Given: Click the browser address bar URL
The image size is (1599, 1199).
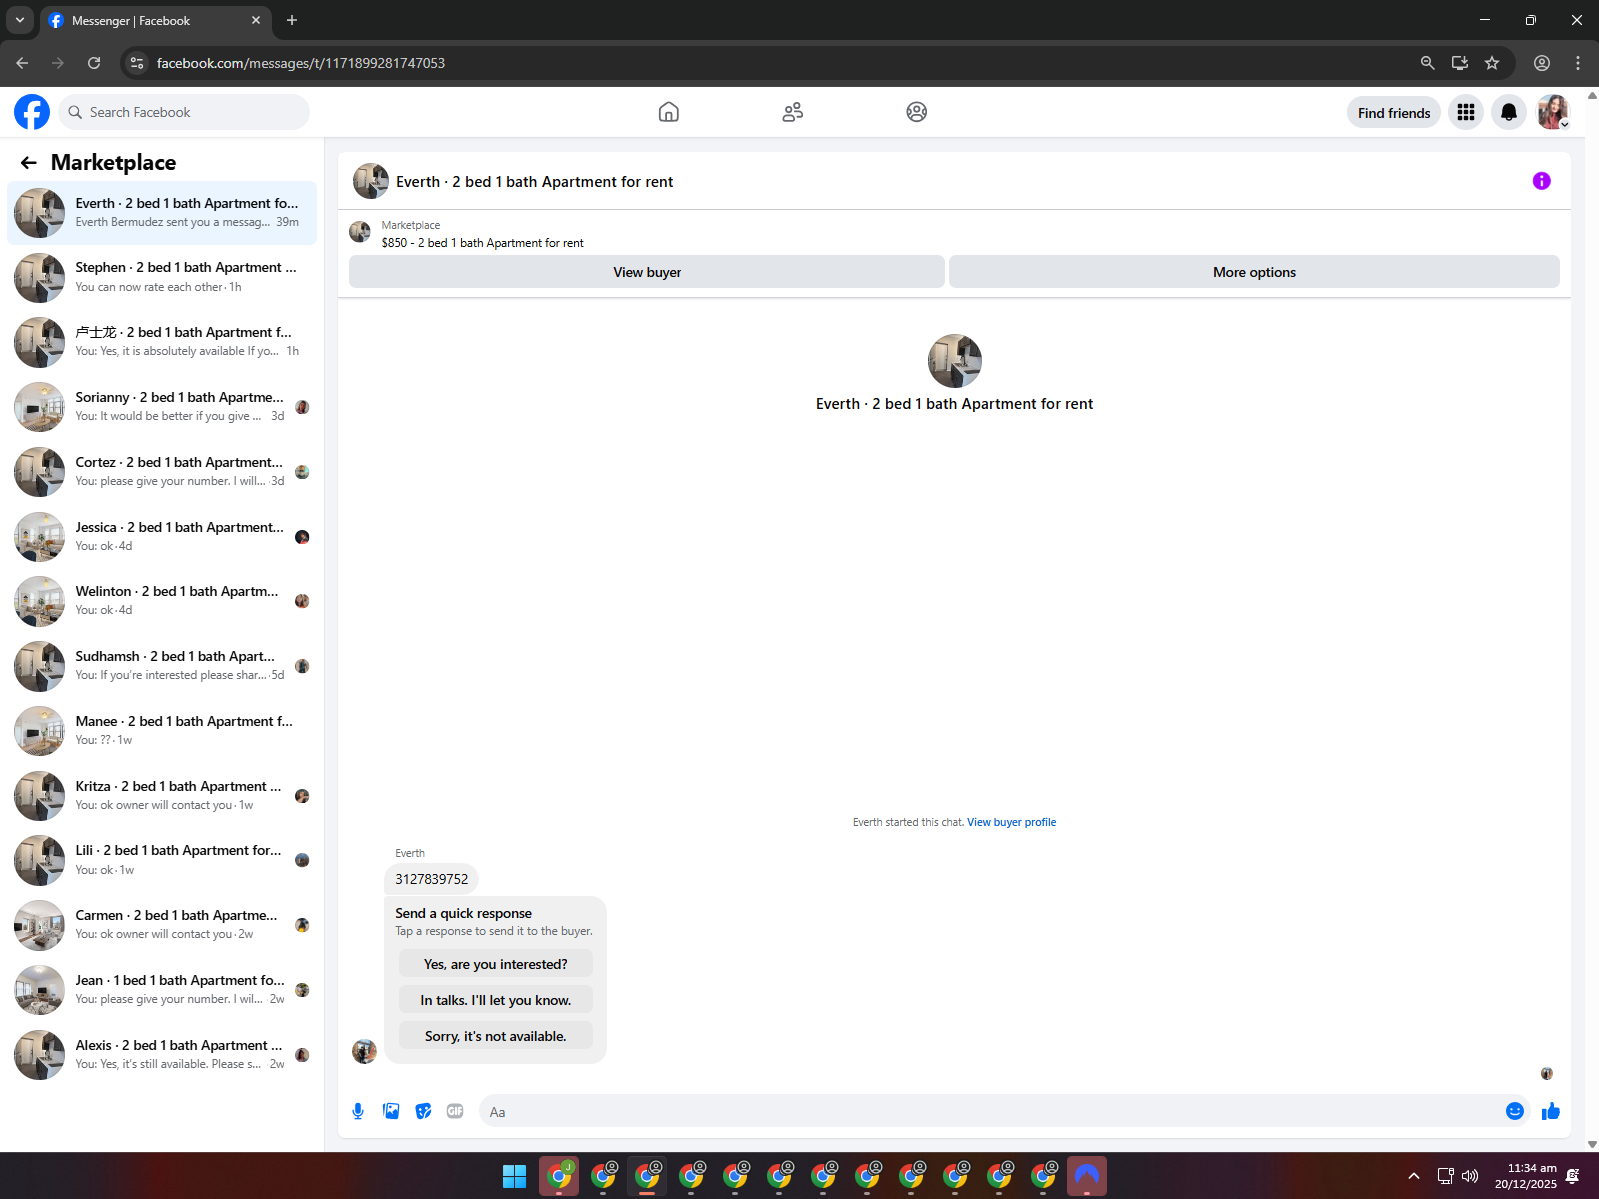Looking at the screenshot, I should [x=301, y=63].
